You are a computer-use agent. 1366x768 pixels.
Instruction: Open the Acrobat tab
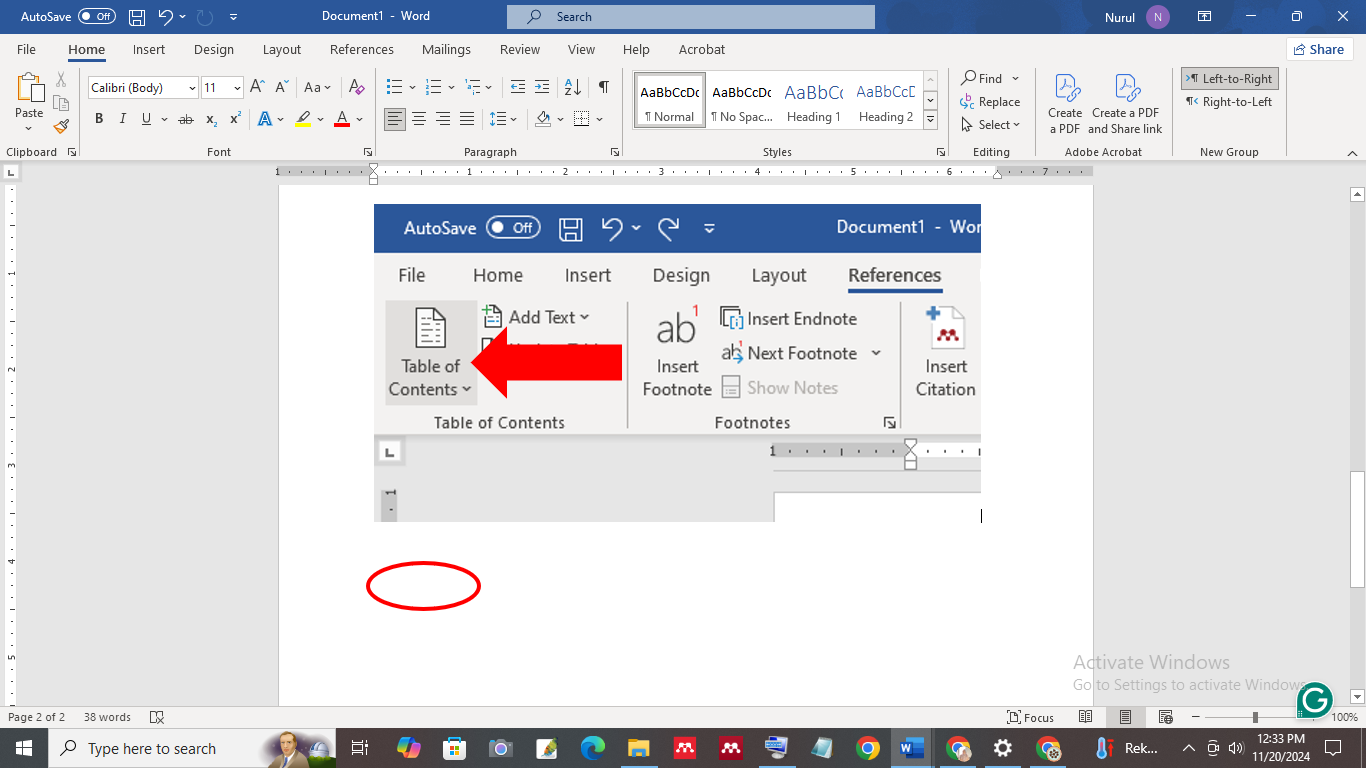click(x=702, y=49)
